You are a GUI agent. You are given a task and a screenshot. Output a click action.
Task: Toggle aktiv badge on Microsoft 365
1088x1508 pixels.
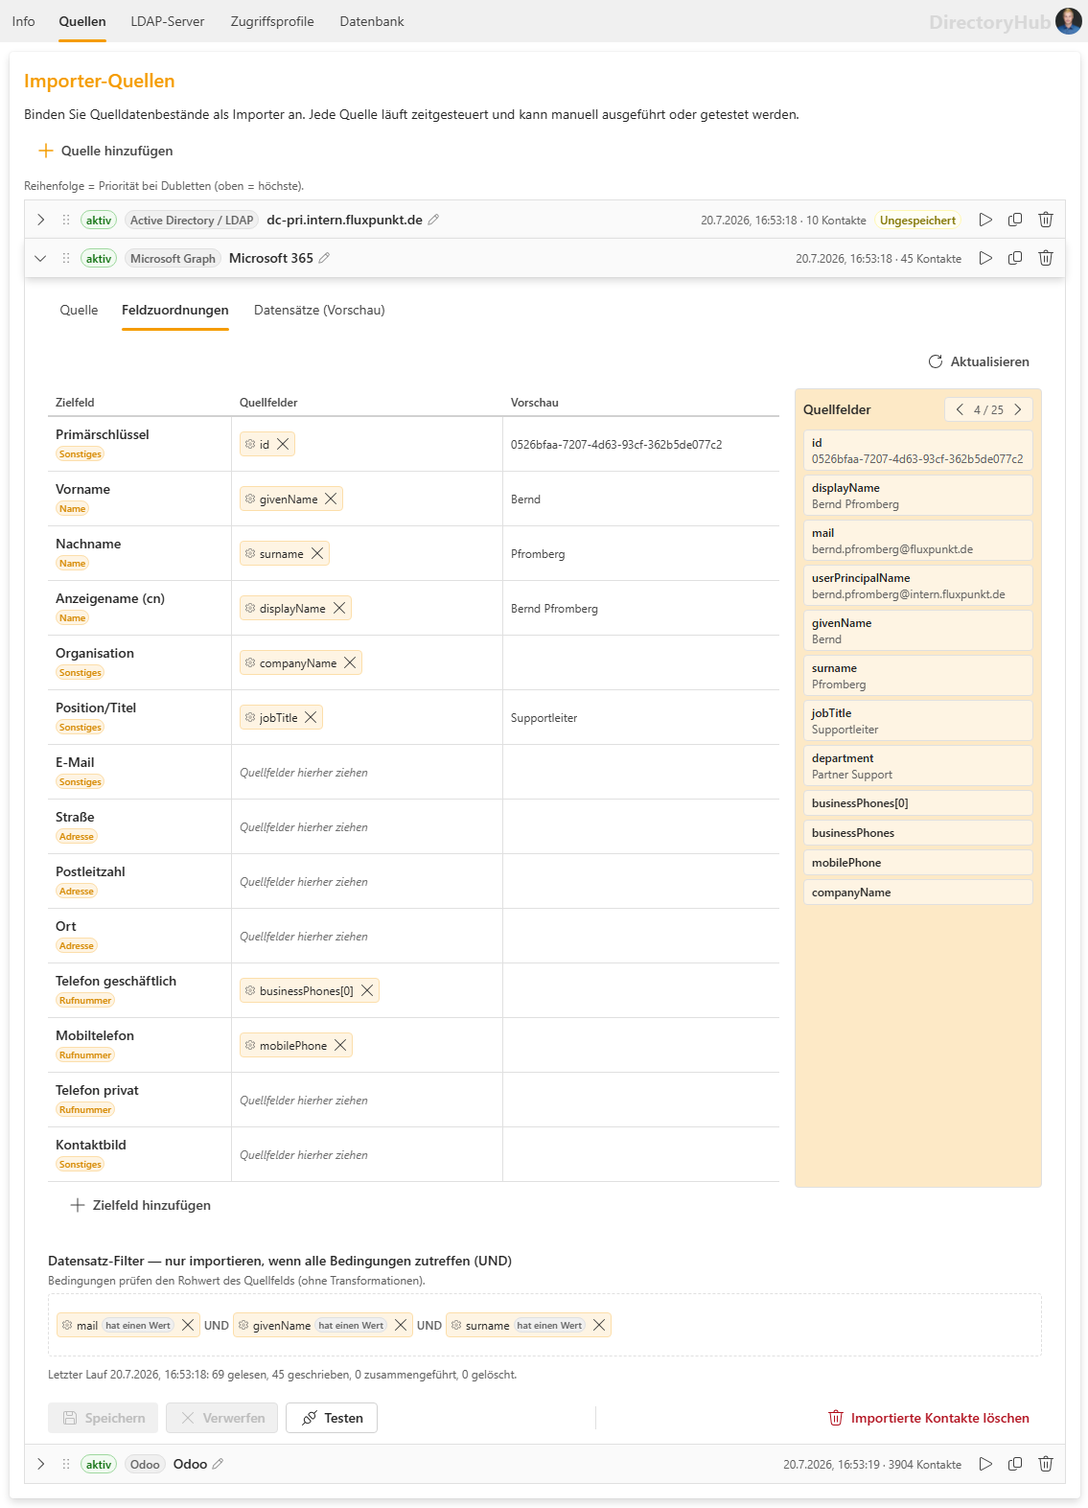[99, 258]
